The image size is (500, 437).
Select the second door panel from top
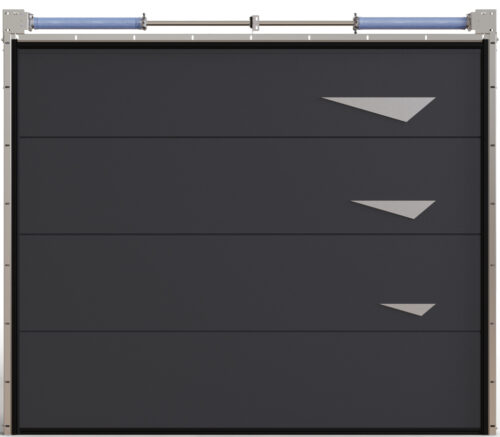point(249,186)
